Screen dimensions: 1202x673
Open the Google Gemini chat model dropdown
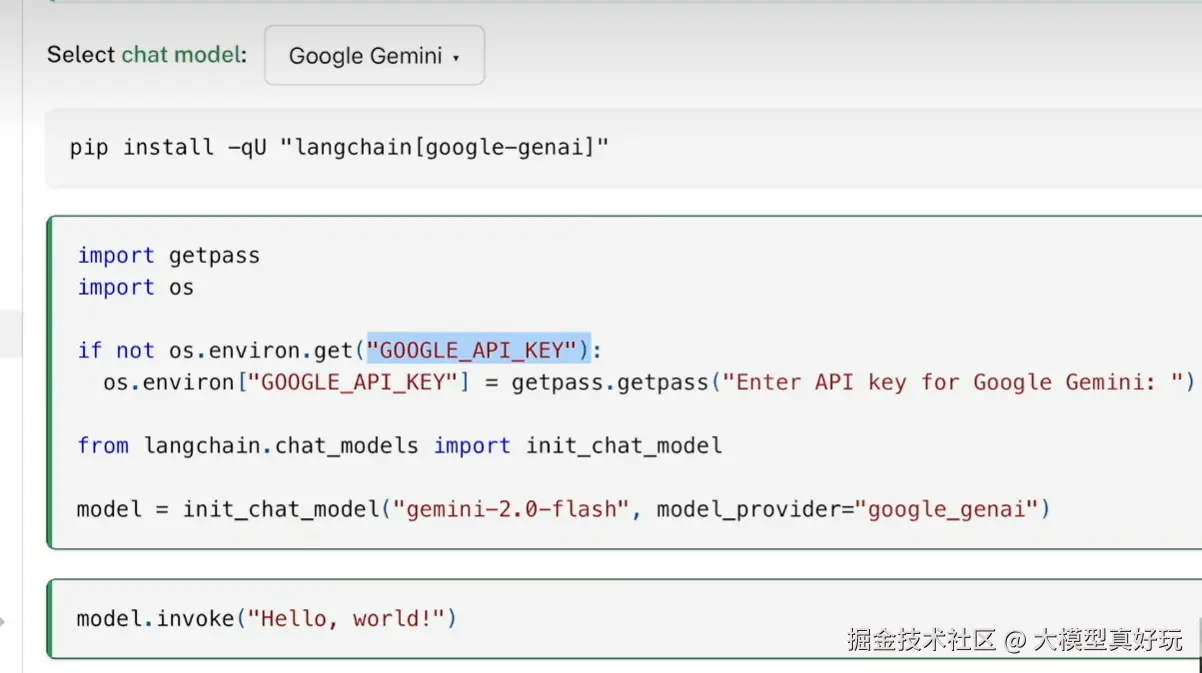(374, 56)
